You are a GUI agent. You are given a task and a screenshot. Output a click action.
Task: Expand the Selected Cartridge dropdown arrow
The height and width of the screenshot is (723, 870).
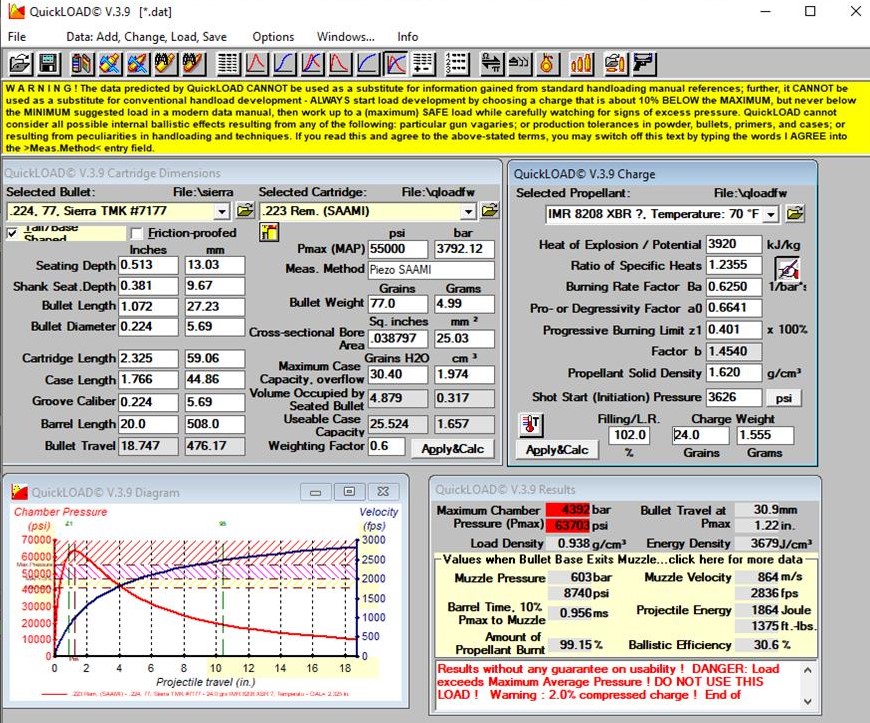468,211
